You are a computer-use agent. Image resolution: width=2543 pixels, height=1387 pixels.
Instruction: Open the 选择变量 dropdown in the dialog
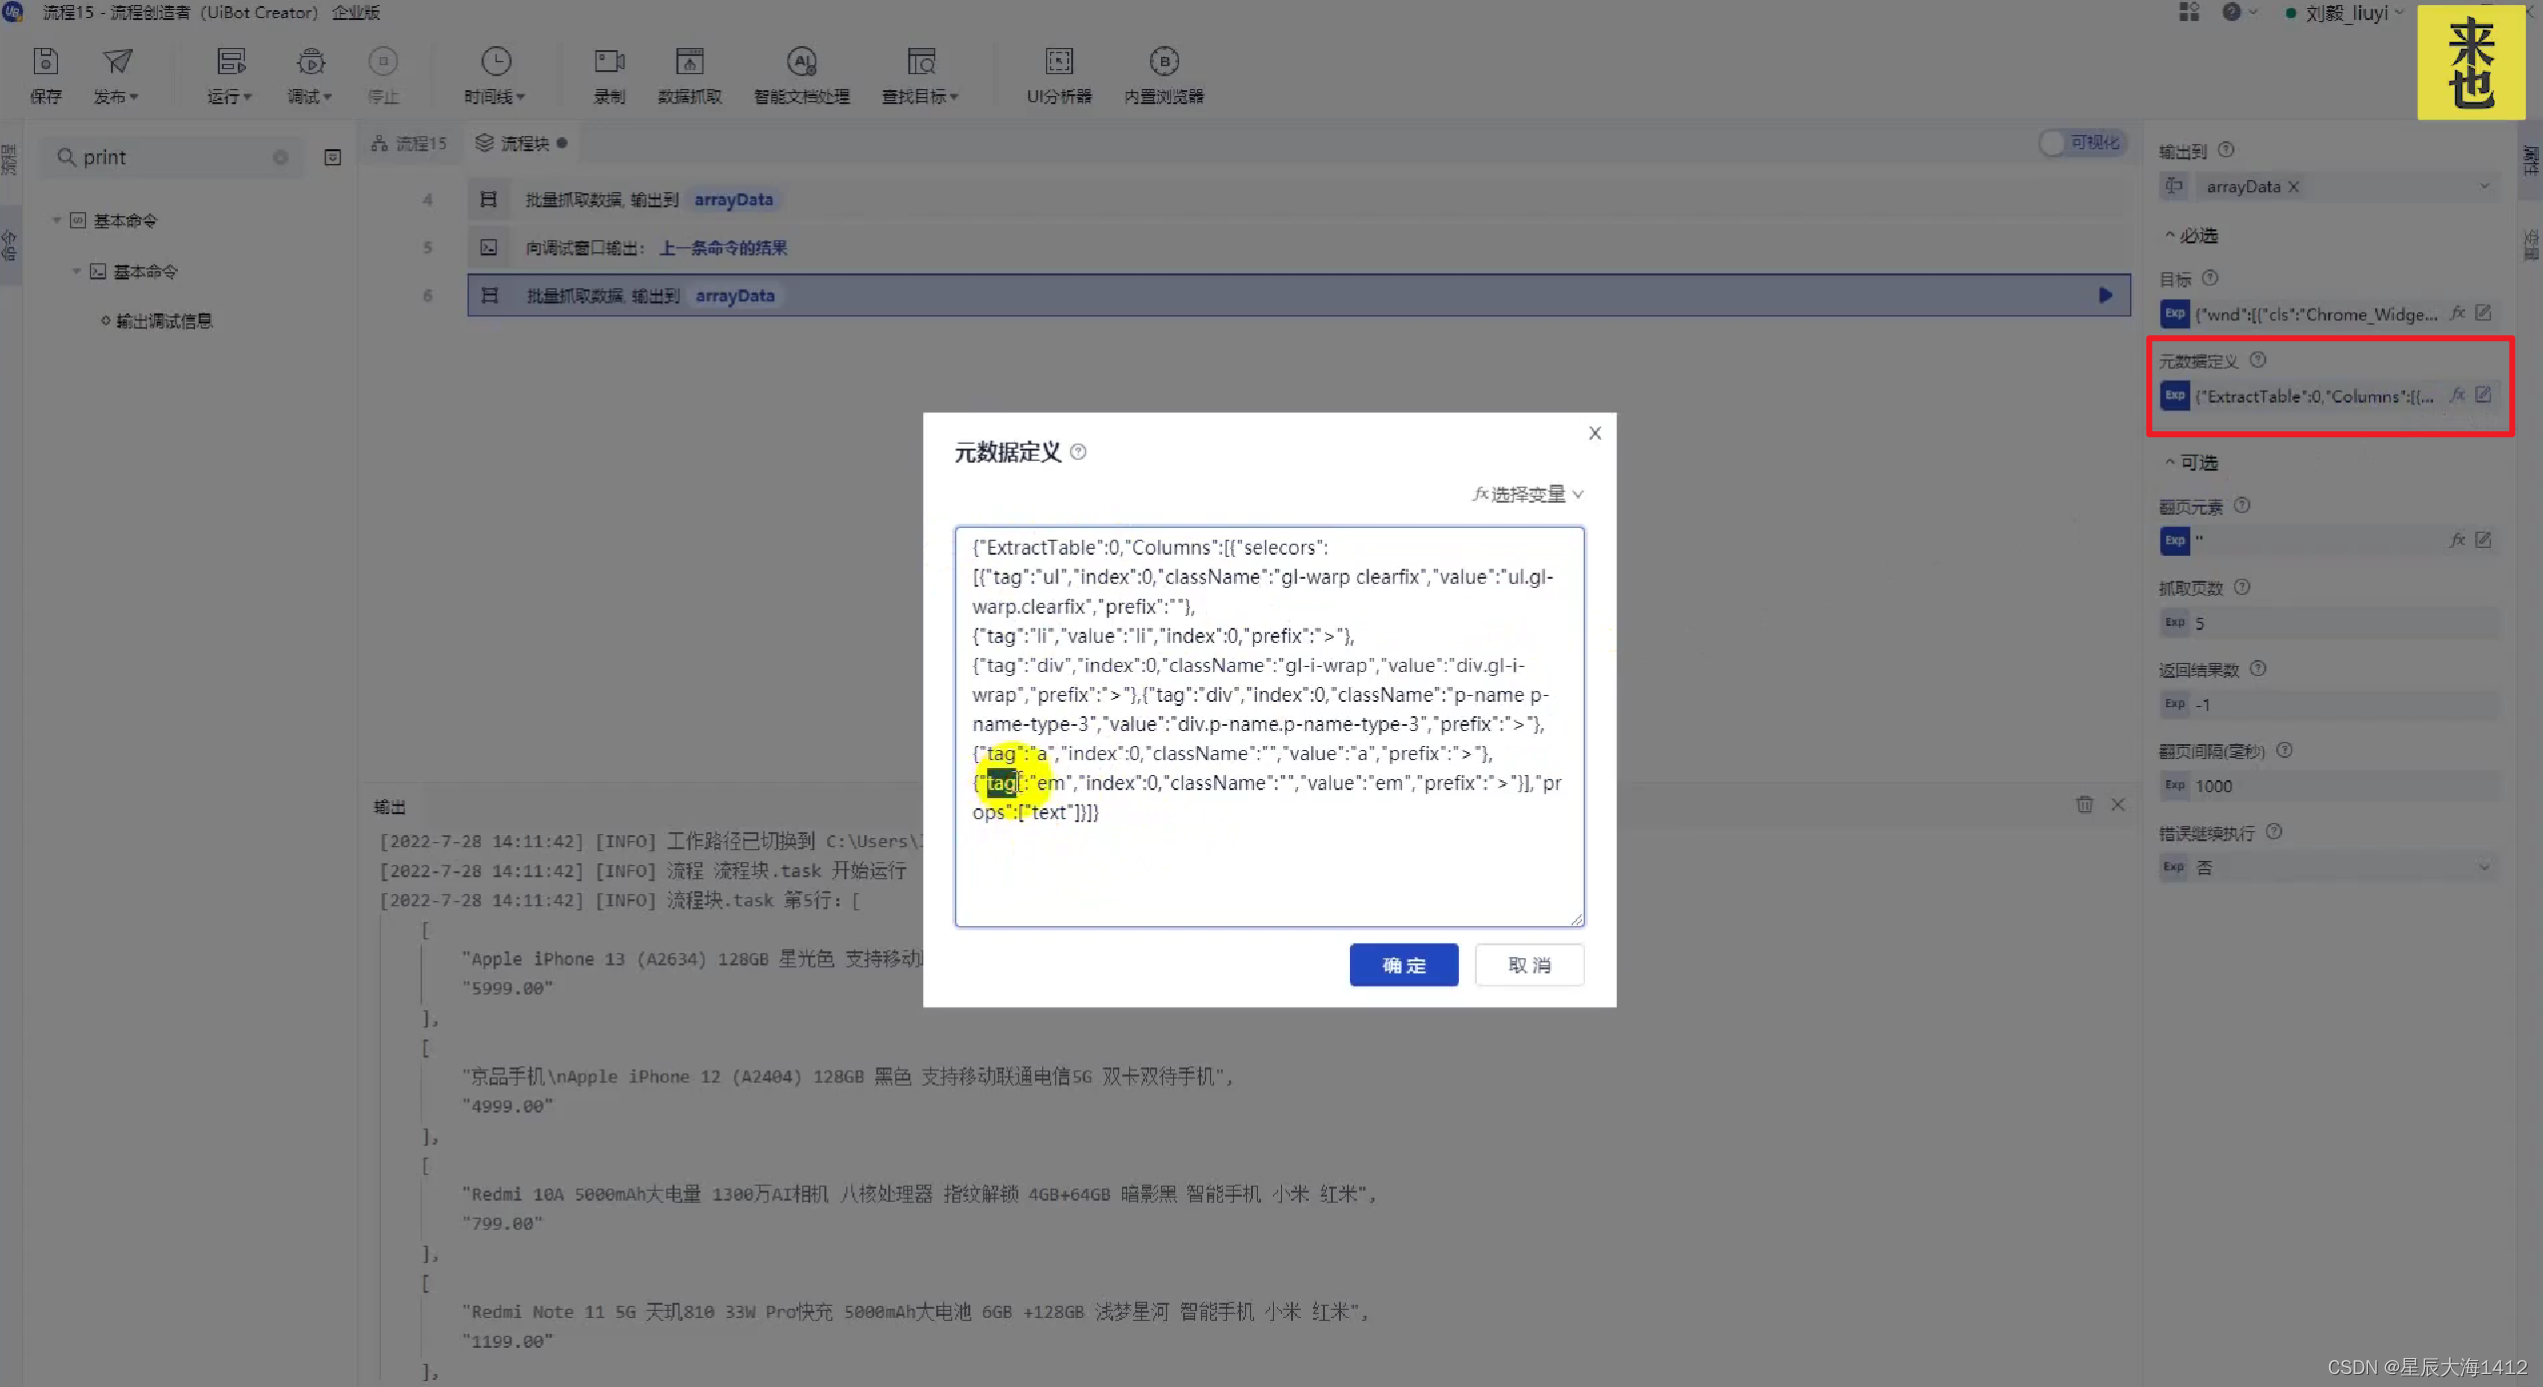pos(1527,494)
